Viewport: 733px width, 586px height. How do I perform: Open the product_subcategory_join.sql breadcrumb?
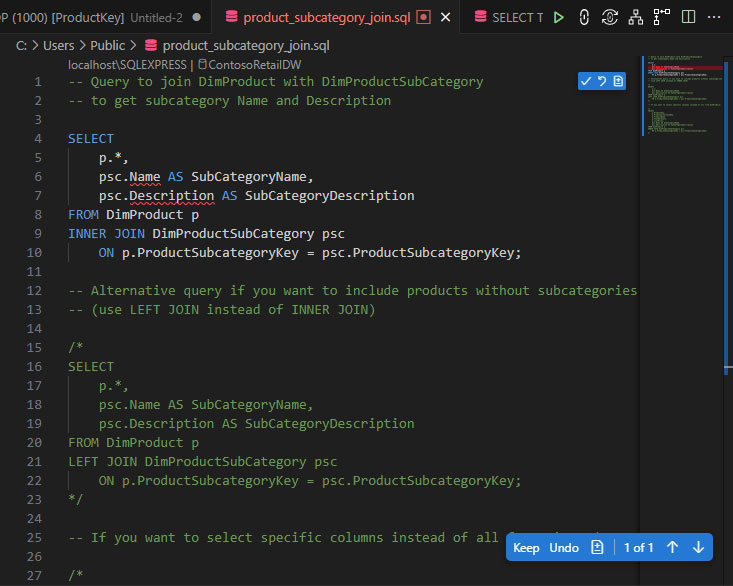coord(246,46)
